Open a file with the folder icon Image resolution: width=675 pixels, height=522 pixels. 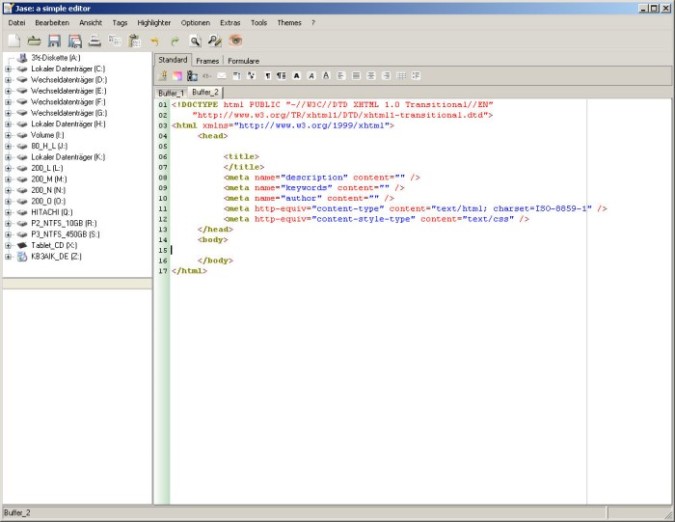33,41
